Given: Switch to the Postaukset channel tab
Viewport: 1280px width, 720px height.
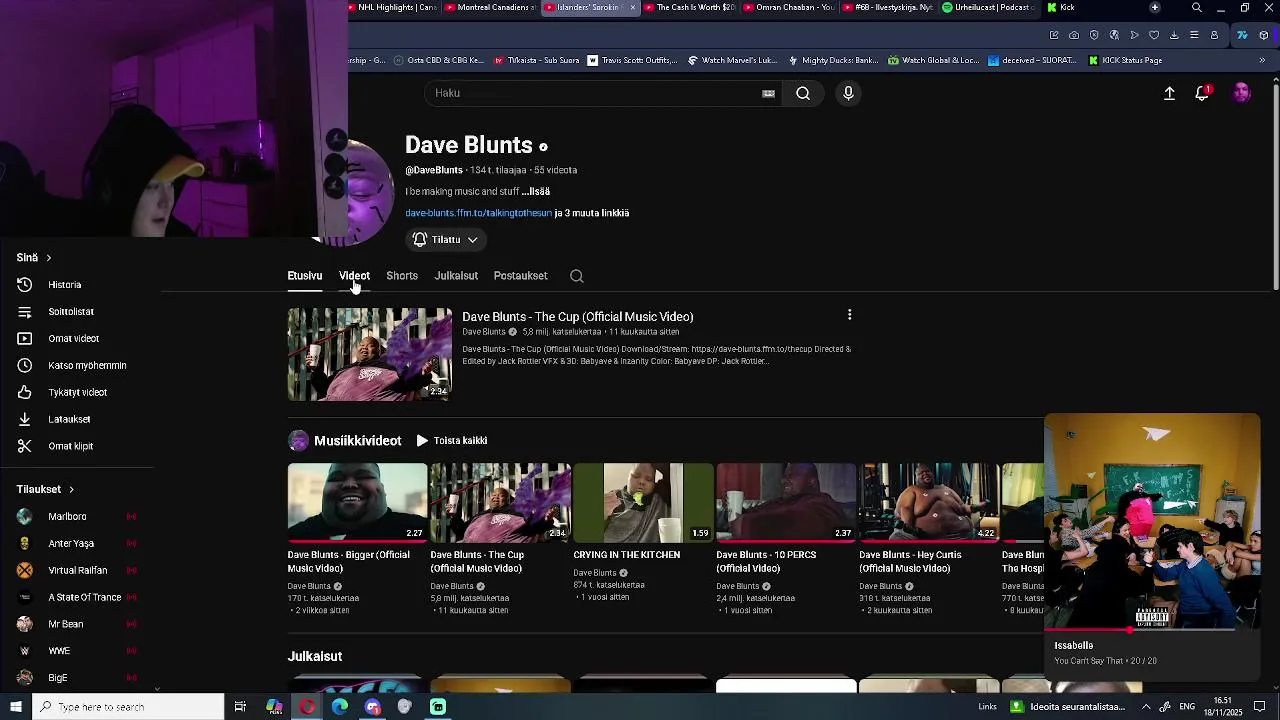Looking at the screenshot, I should [x=520, y=276].
